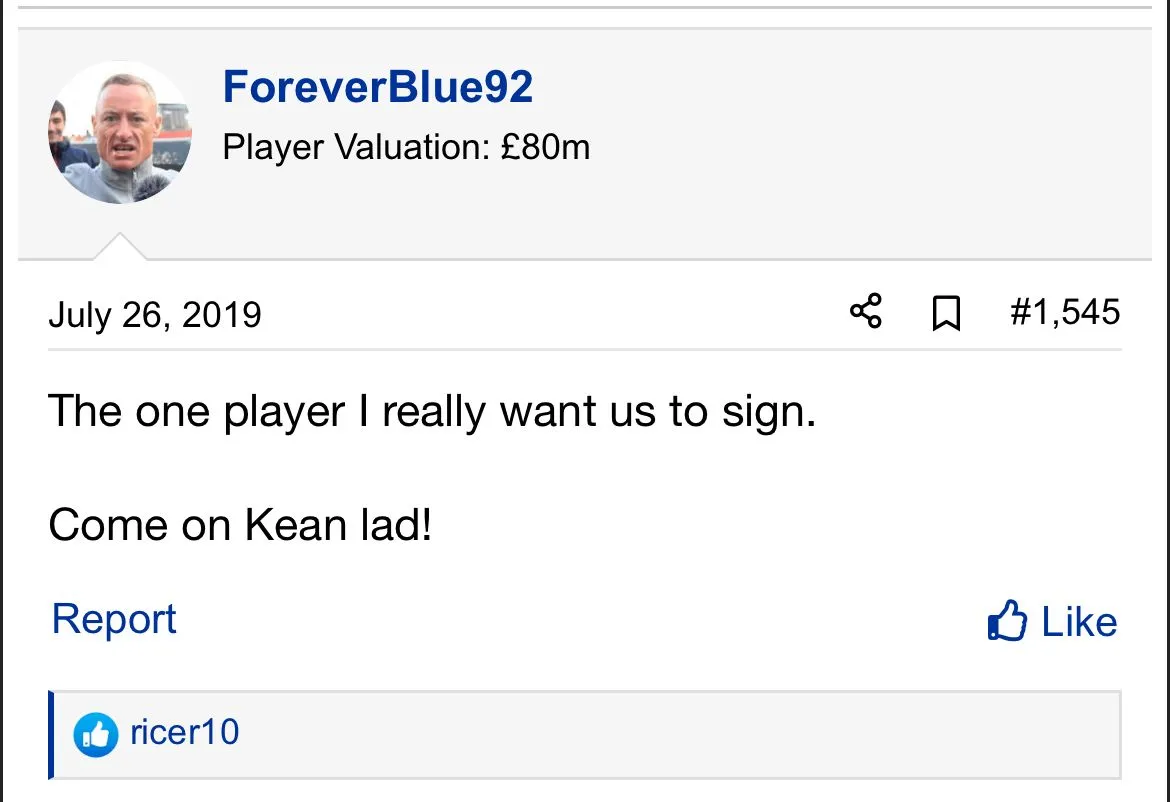Screen dimensions: 1170x802
Task: Click the triangular pointer under the avatar
Action: coord(119,247)
